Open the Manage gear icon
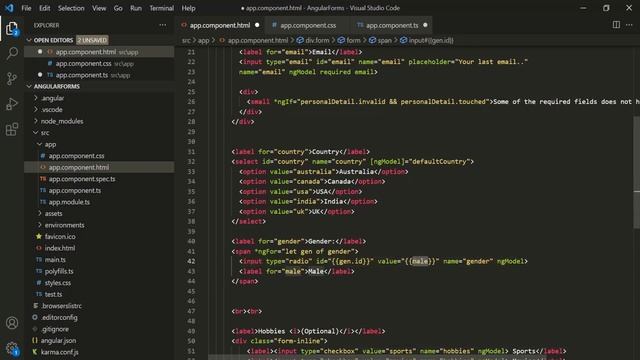 point(12,348)
